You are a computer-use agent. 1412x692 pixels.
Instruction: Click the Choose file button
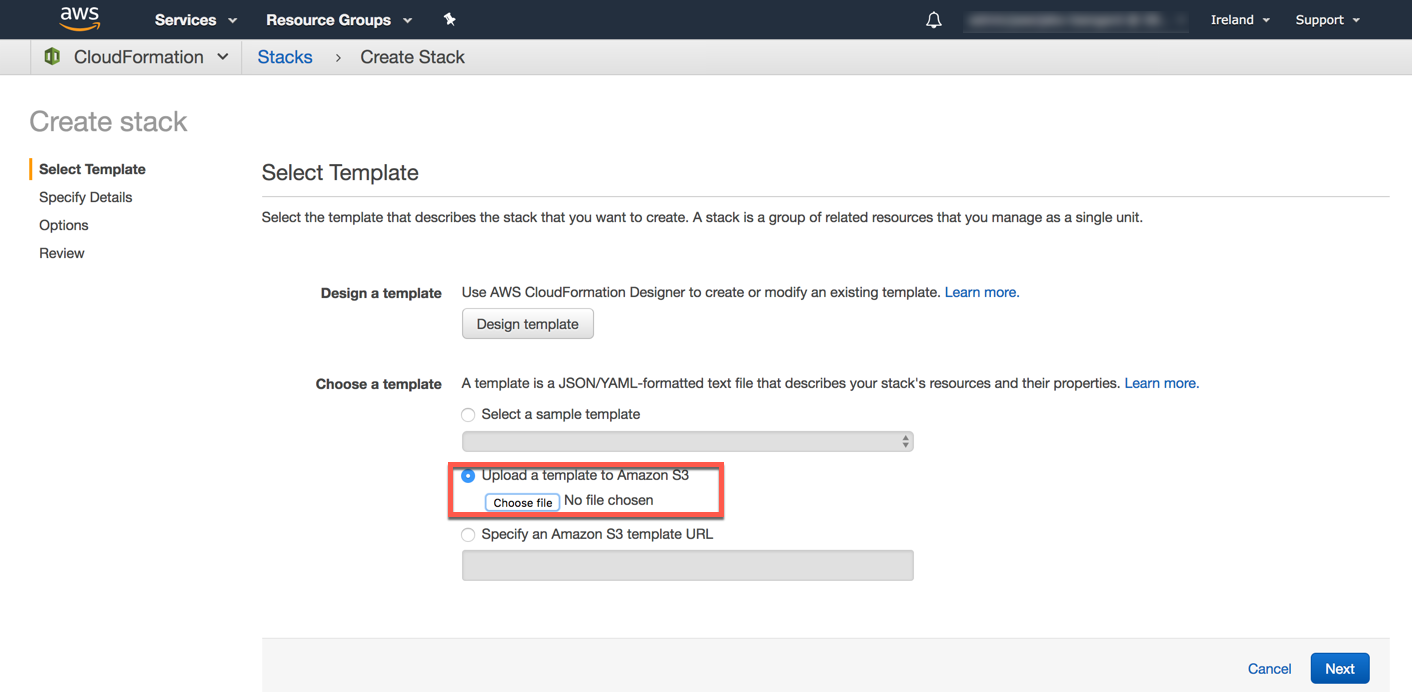point(522,502)
